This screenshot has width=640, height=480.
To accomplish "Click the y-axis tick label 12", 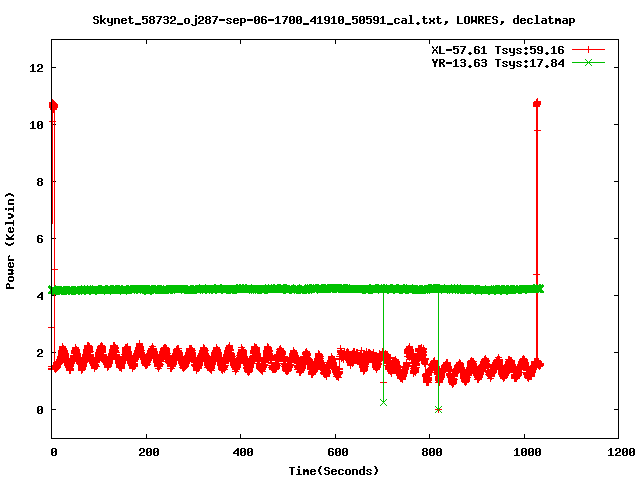I will tap(37, 68).
